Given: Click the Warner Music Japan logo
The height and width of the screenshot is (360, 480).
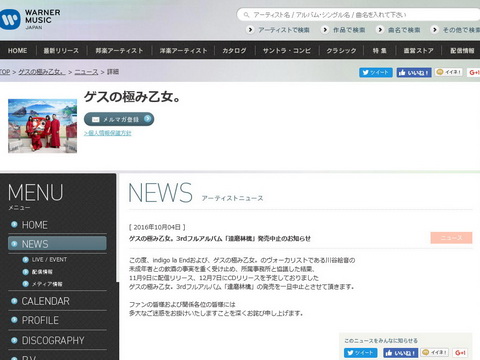Looking at the screenshot, I should tap(30, 19).
